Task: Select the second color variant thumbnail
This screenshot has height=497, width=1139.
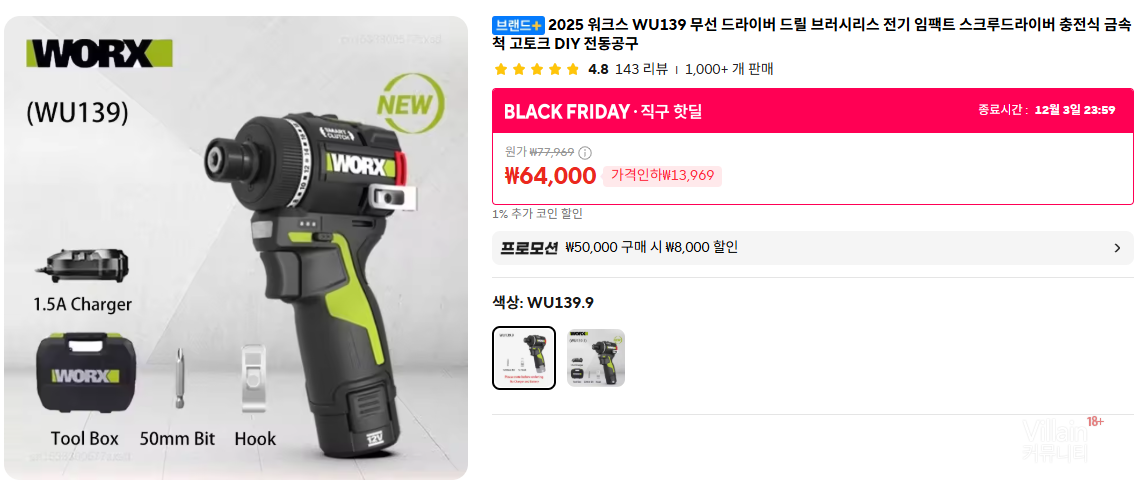Action: coord(596,357)
